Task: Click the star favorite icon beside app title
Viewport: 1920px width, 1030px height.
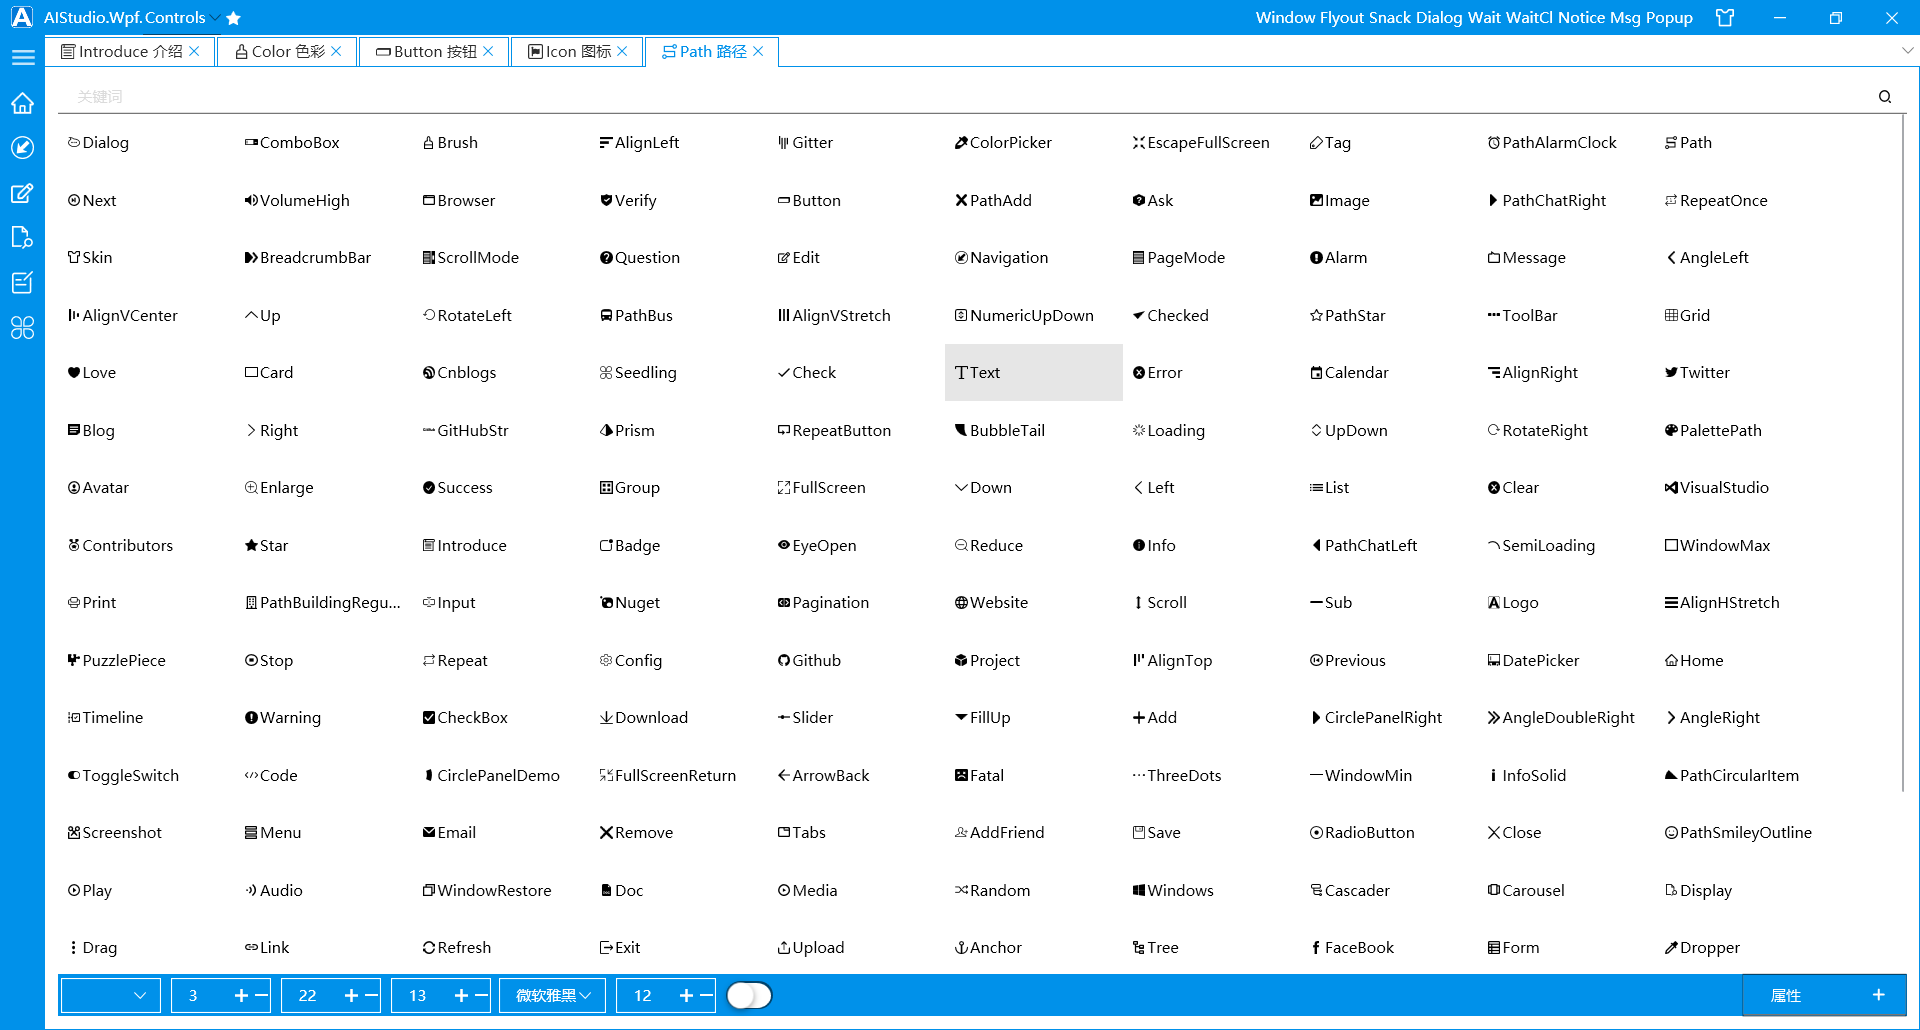Action: tap(233, 18)
